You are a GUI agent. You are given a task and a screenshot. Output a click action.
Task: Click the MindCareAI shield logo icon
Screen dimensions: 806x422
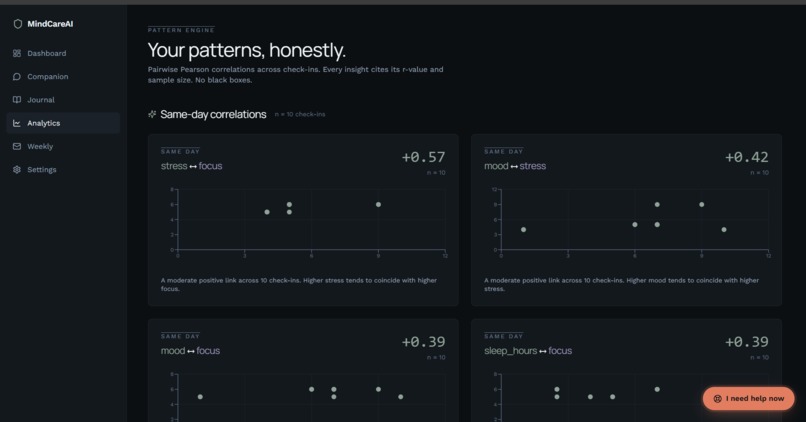tap(17, 24)
